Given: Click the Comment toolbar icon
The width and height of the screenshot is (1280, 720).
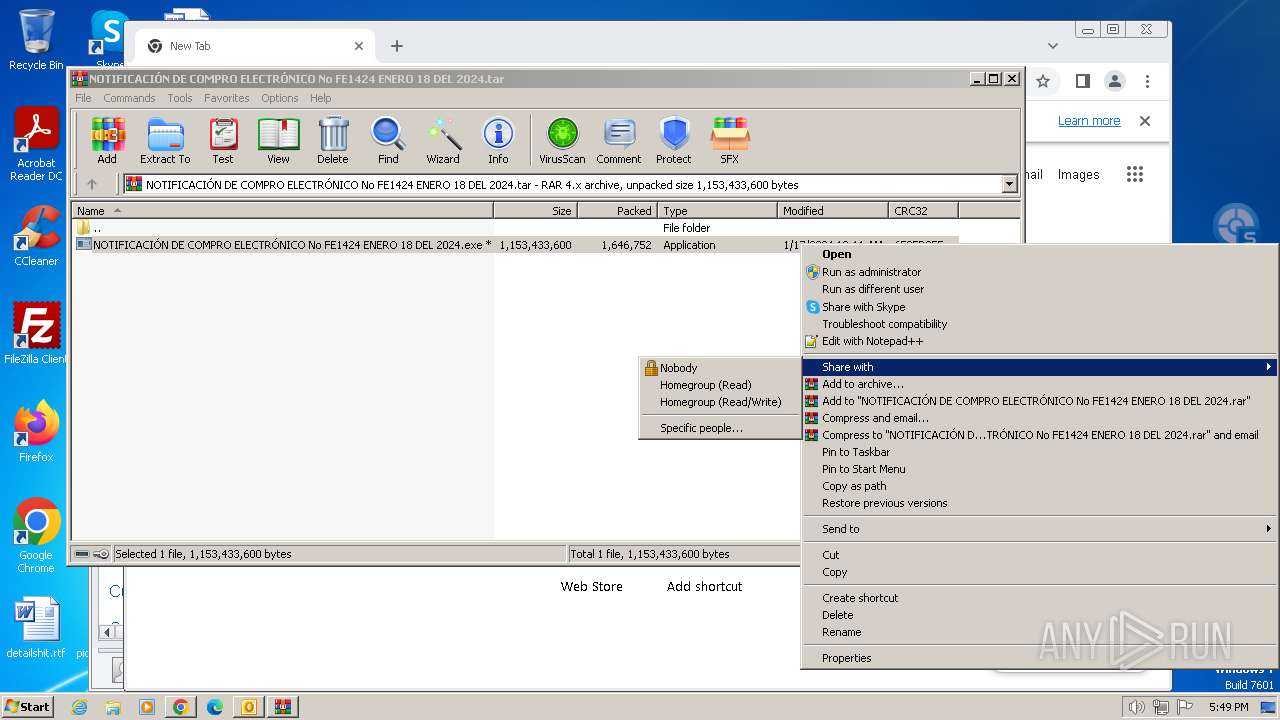Looking at the screenshot, I should click(x=619, y=140).
